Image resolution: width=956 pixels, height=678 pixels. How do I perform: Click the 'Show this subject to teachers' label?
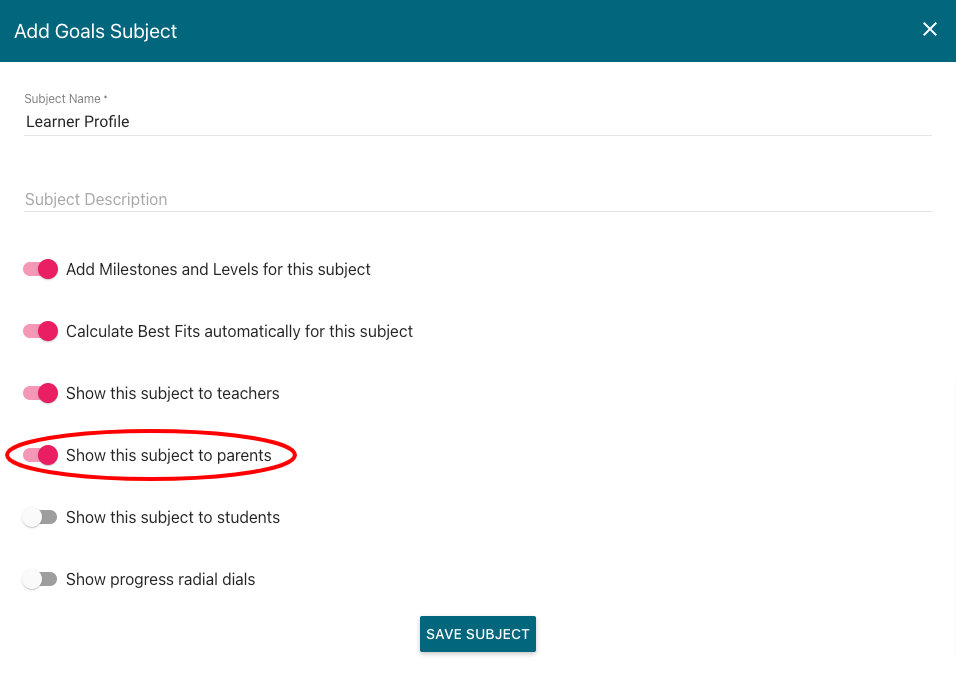[x=173, y=393]
